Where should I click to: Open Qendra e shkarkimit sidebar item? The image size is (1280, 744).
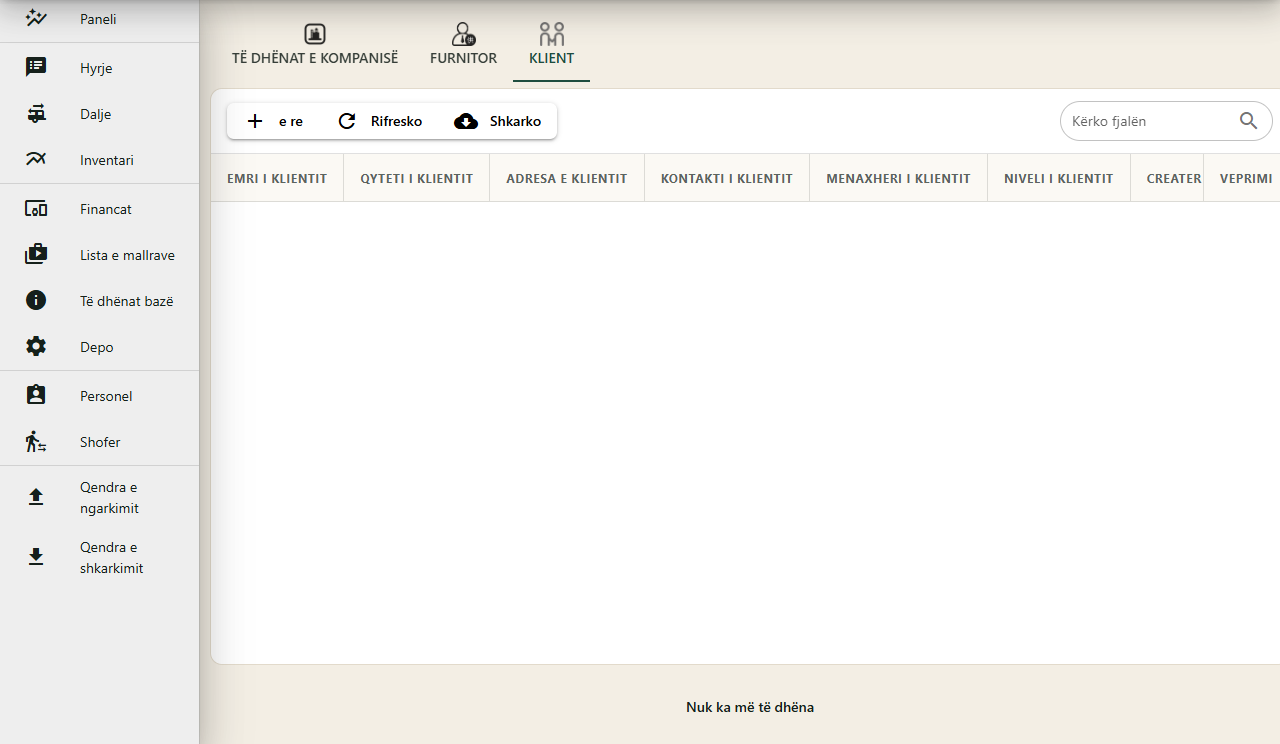coord(99,558)
